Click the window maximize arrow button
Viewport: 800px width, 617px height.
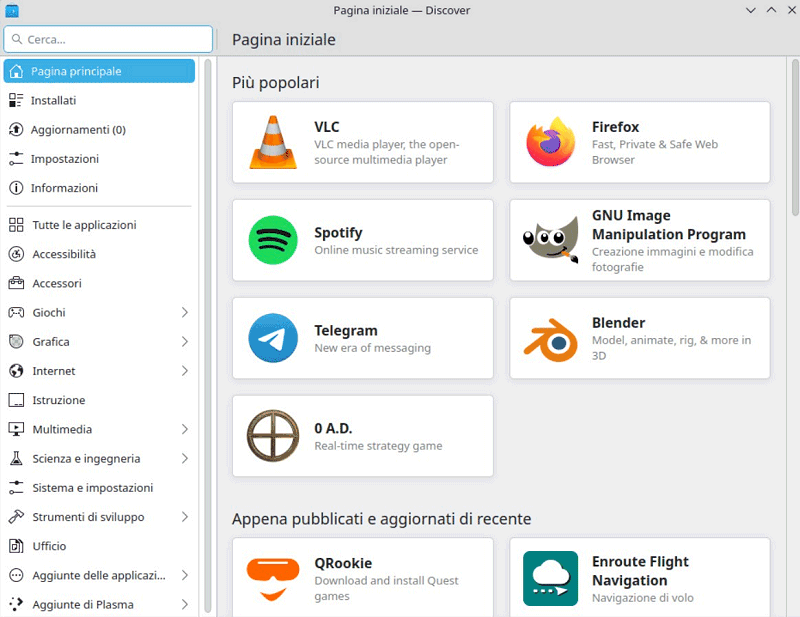click(771, 10)
